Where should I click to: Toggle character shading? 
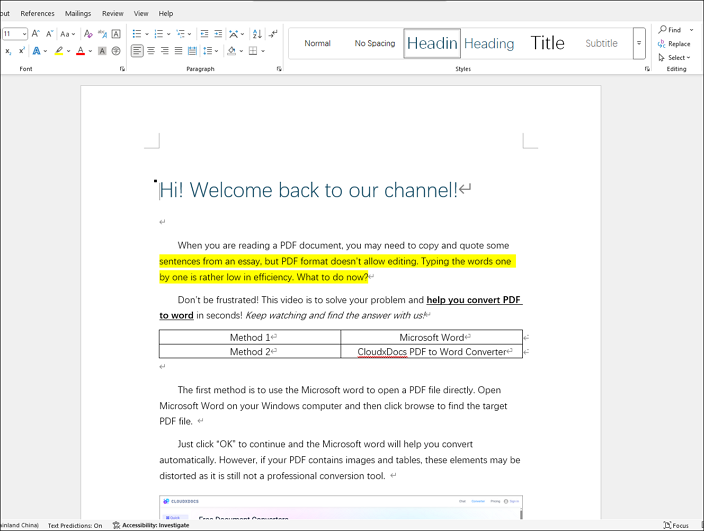[x=102, y=51]
